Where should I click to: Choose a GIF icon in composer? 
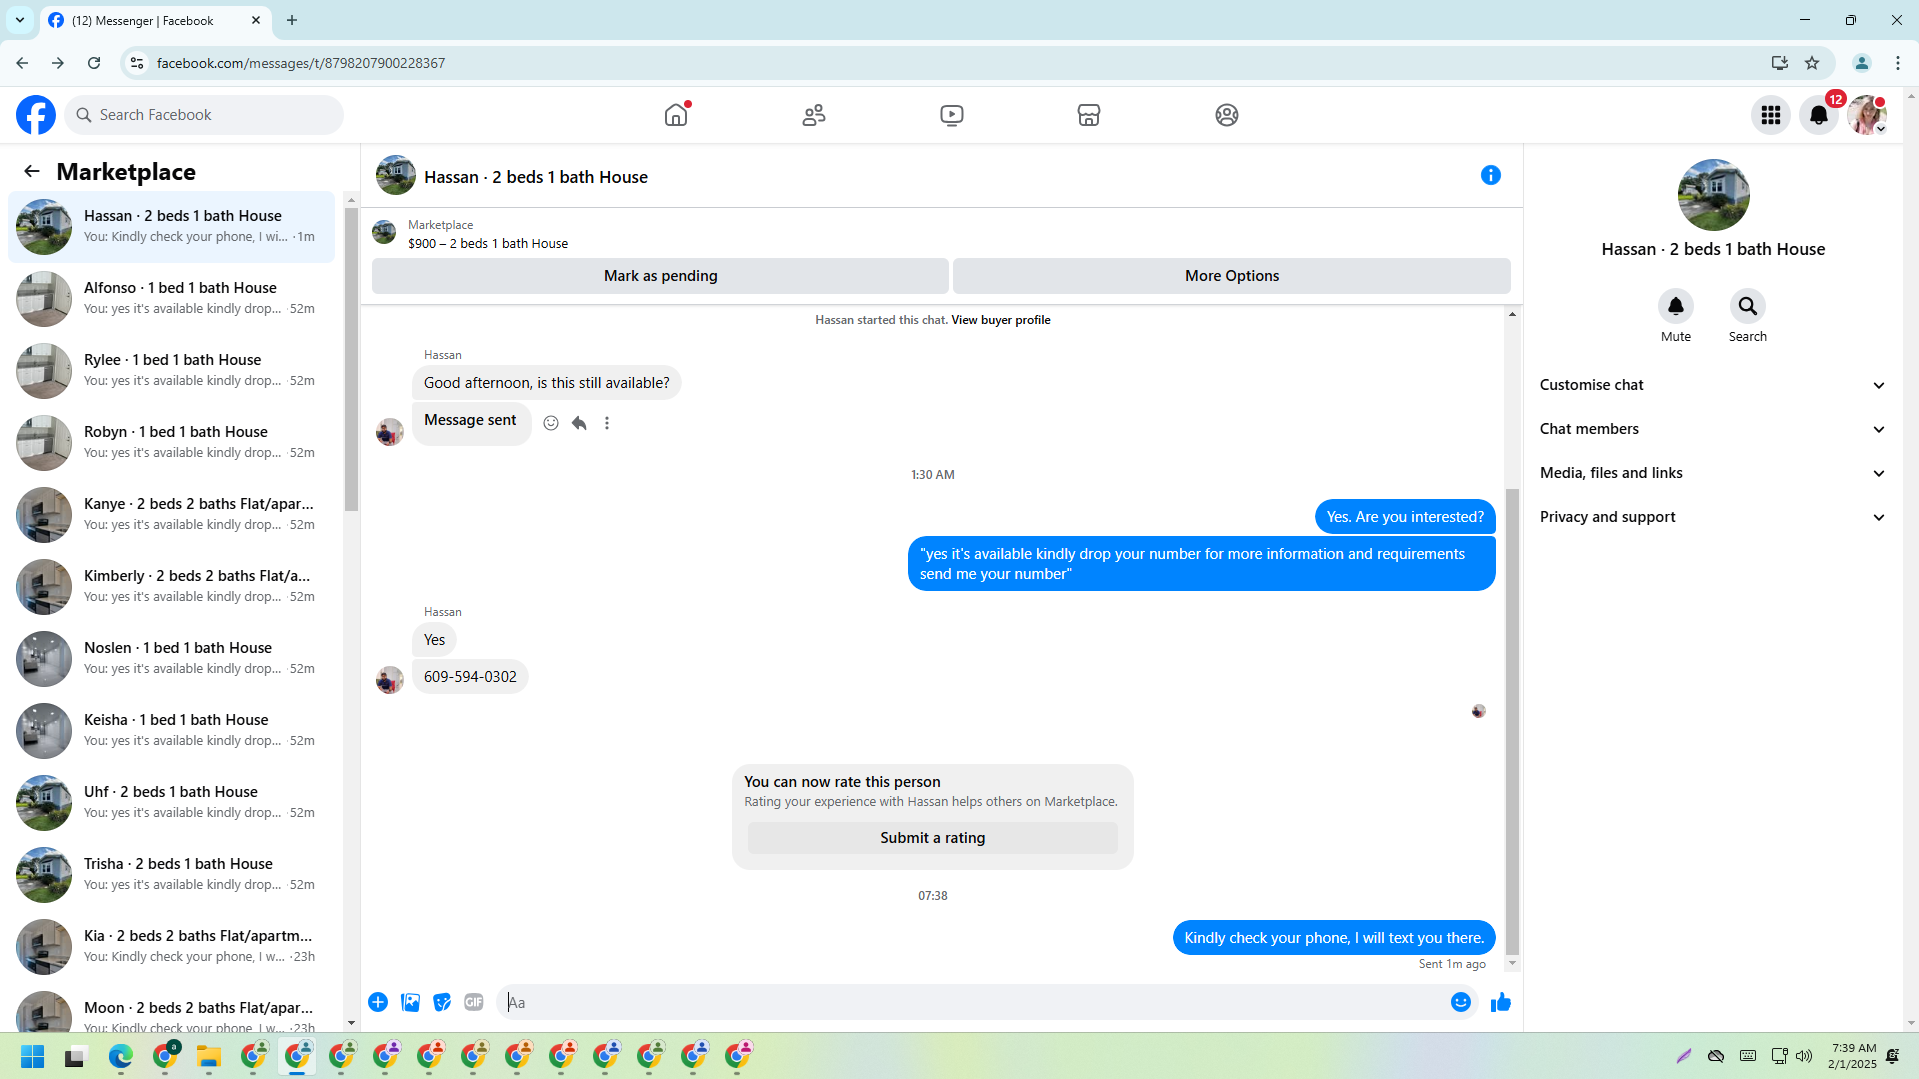point(474,1002)
